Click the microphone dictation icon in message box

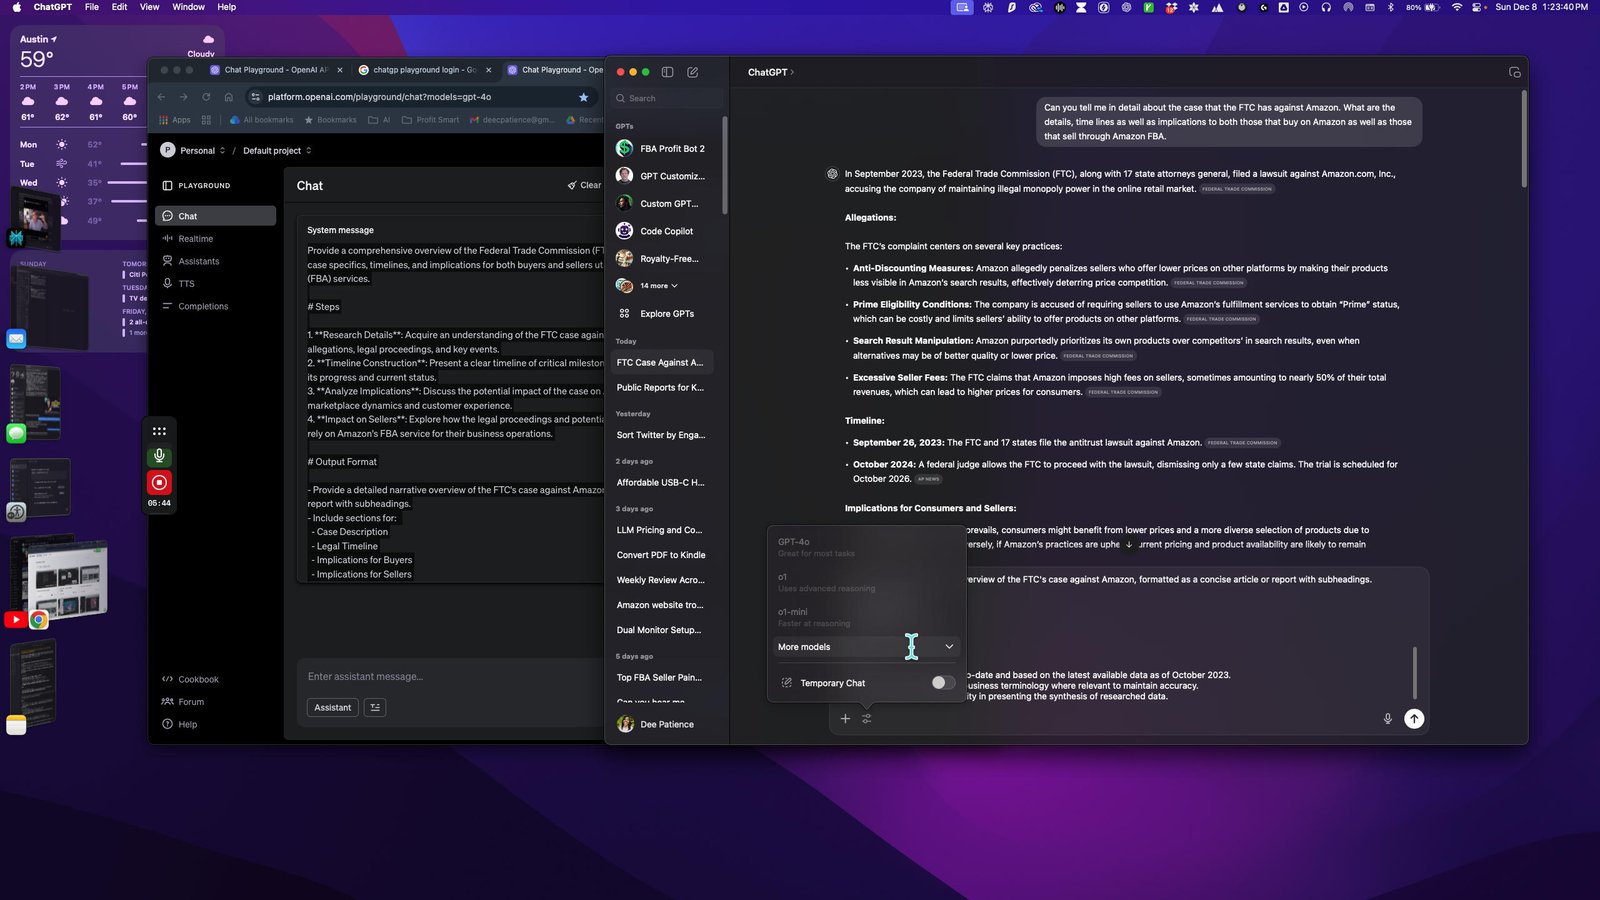click(1387, 719)
